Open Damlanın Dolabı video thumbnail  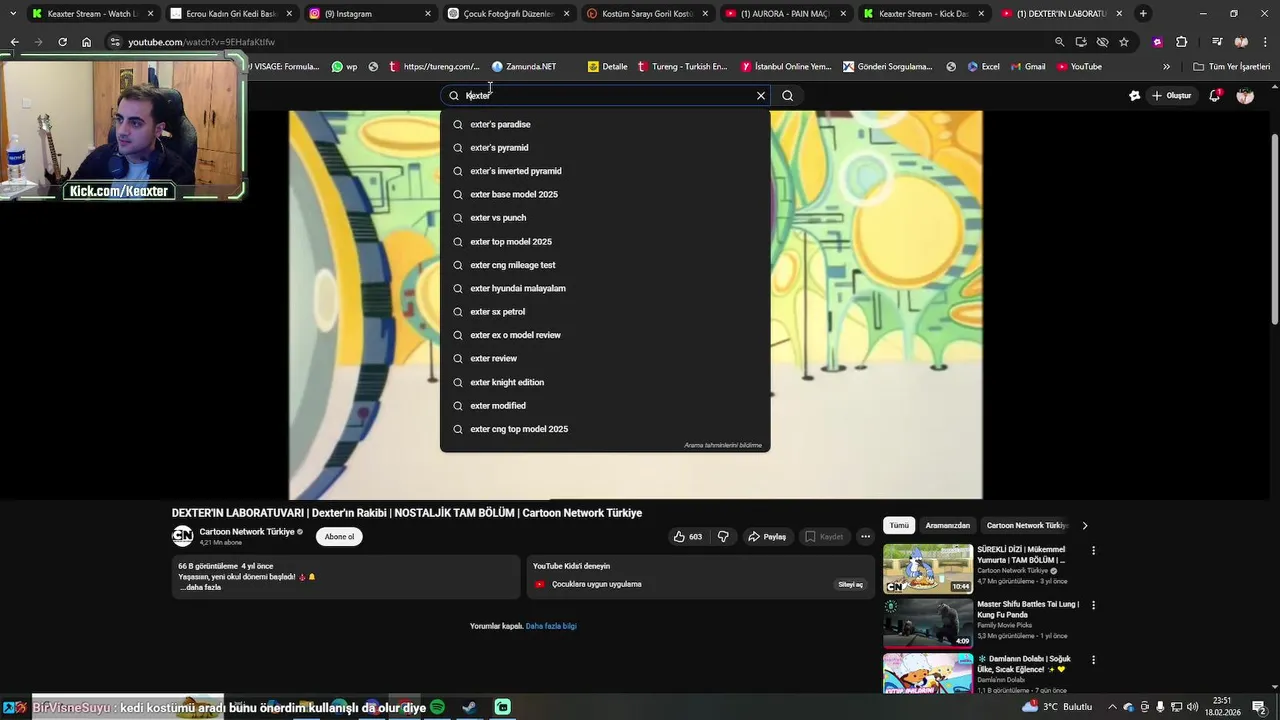(928, 673)
